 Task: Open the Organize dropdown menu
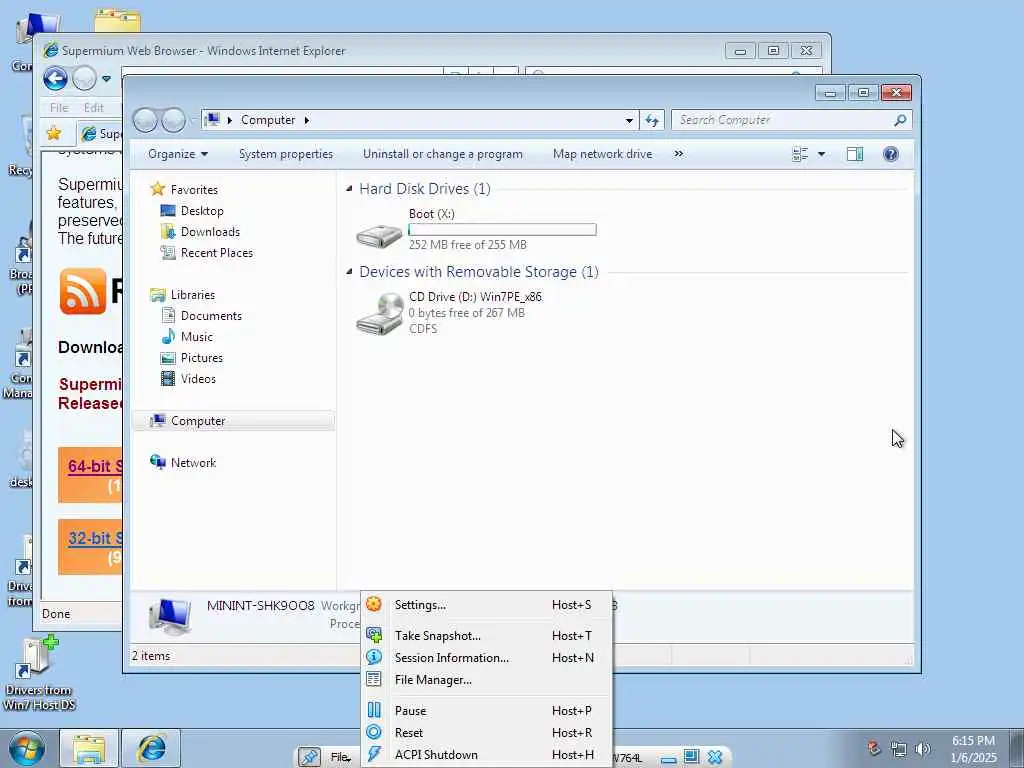[178, 154]
